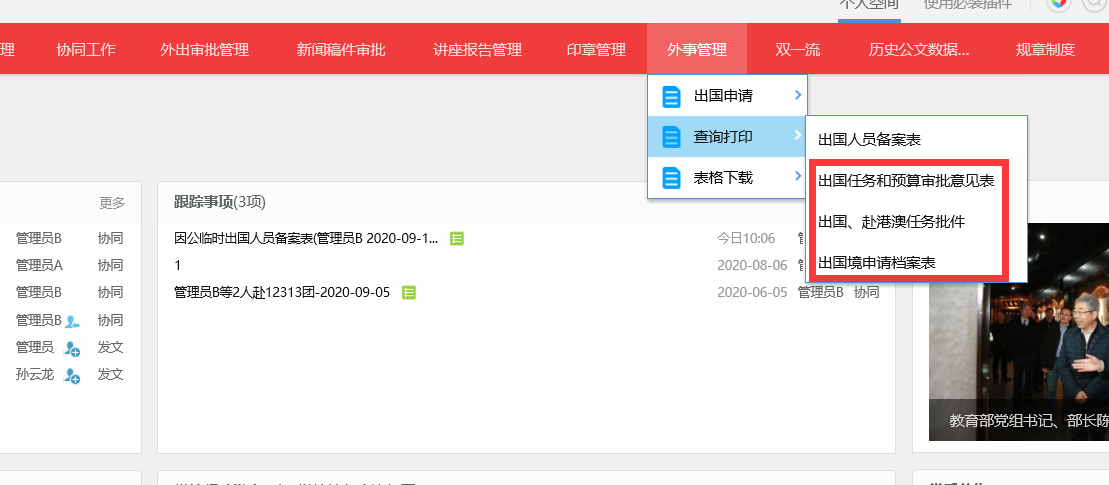Select 出国、赴港澳任务批件 menu entry
Viewport: 1109px width, 485px height.
(891, 221)
